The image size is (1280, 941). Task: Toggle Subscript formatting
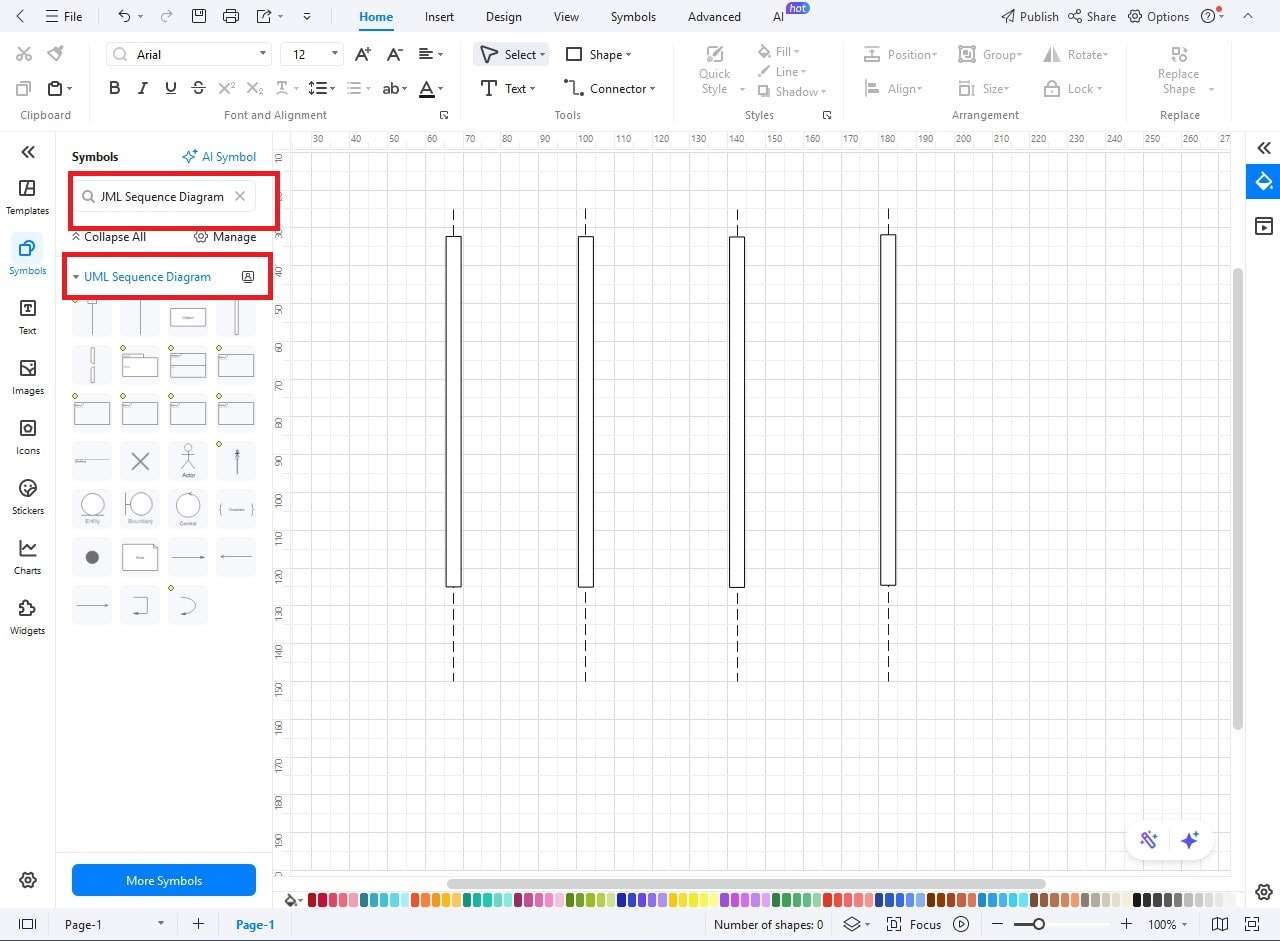click(255, 88)
